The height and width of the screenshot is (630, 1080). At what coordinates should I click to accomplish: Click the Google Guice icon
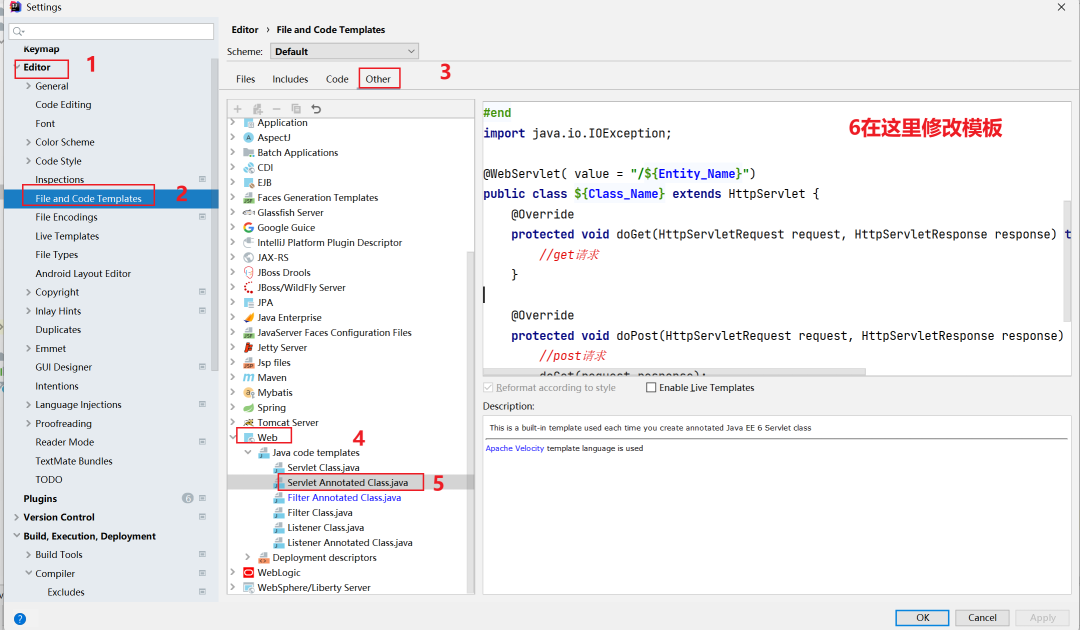pyautogui.click(x=248, y=228)
